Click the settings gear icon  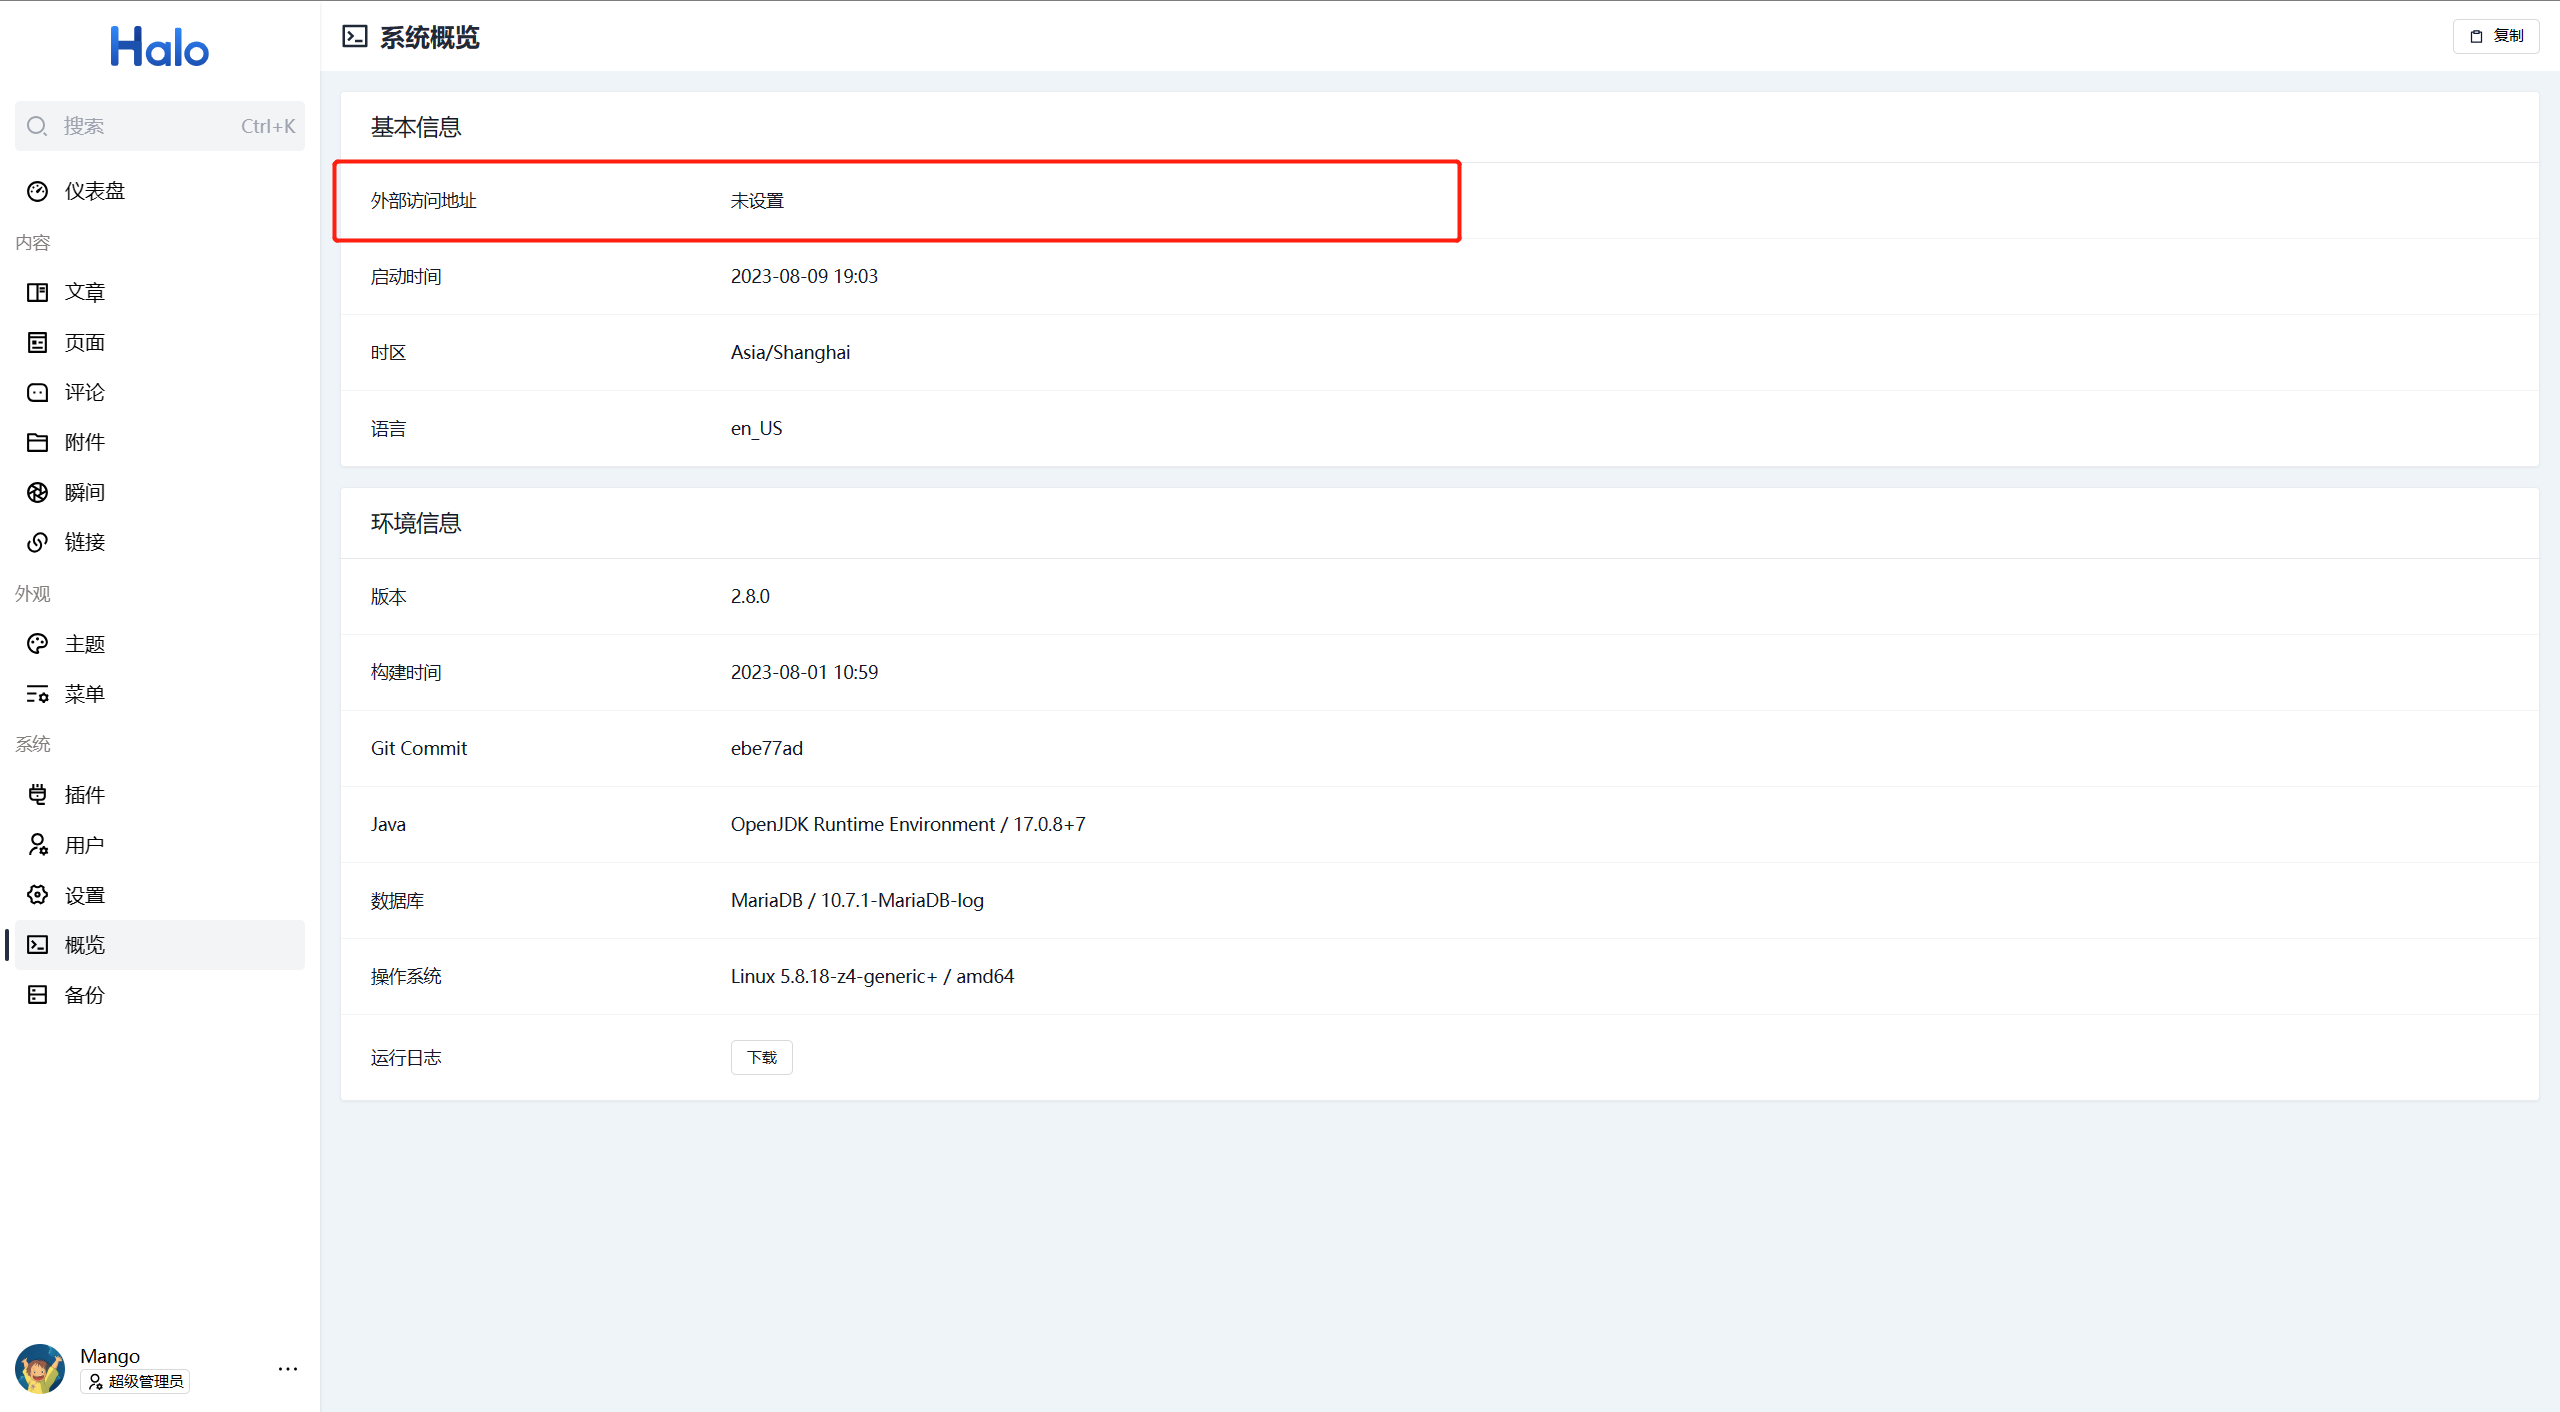click(37, 895)
